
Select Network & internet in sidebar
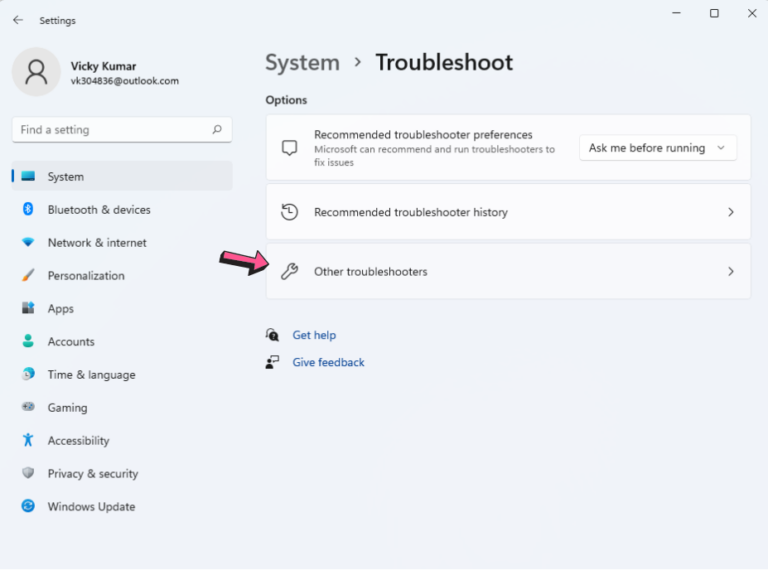coord(97,242)
